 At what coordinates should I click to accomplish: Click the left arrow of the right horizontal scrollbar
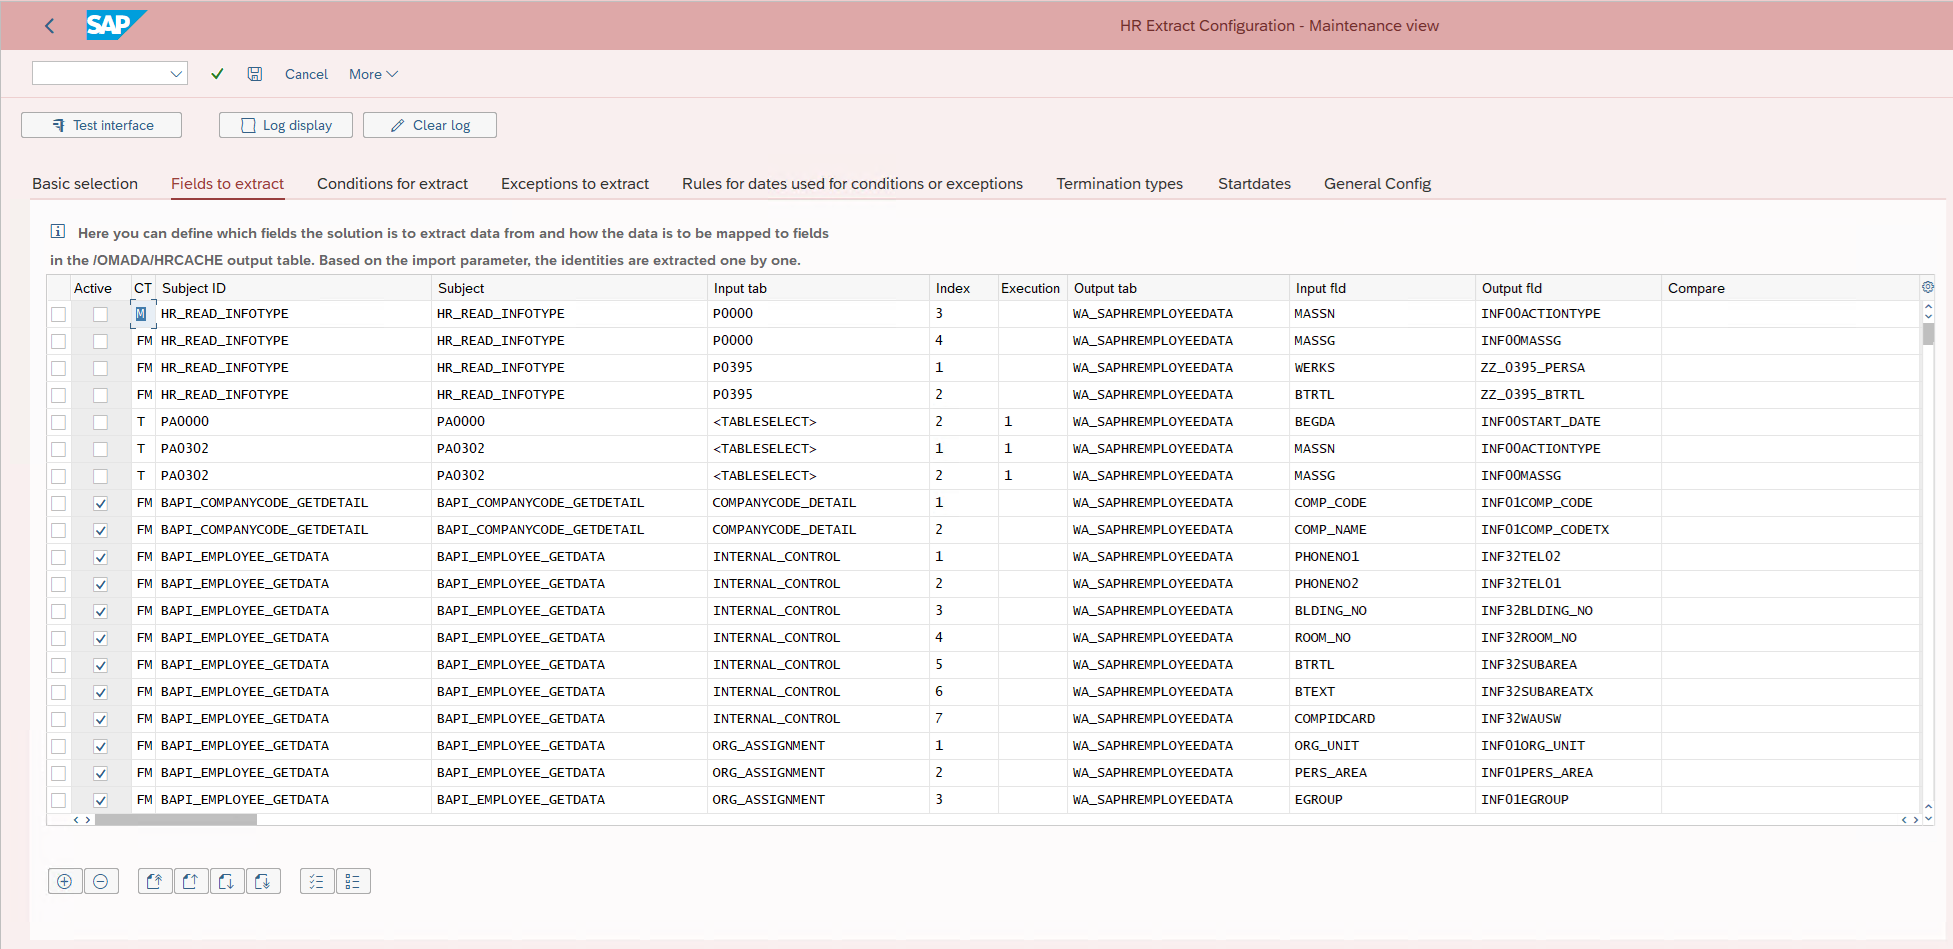click(1904, 820)
